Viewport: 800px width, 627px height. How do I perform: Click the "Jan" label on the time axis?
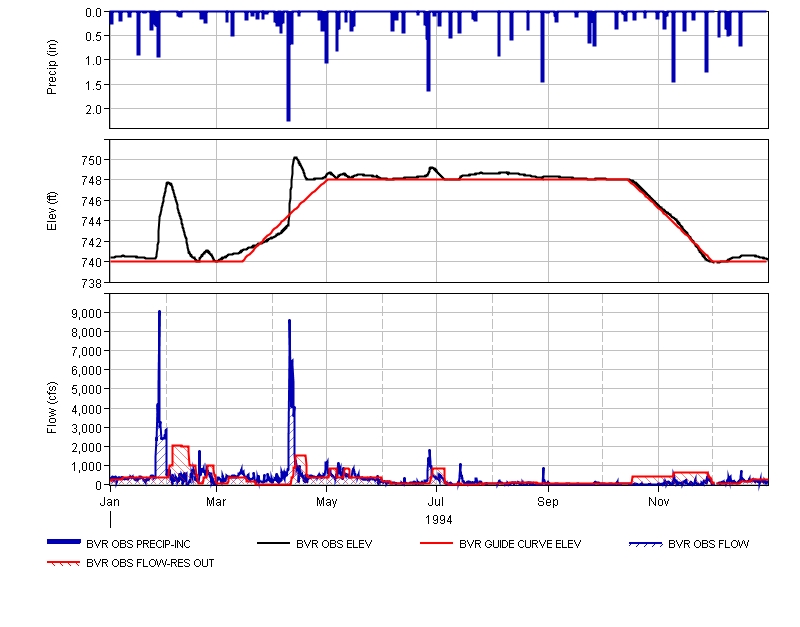110,499
